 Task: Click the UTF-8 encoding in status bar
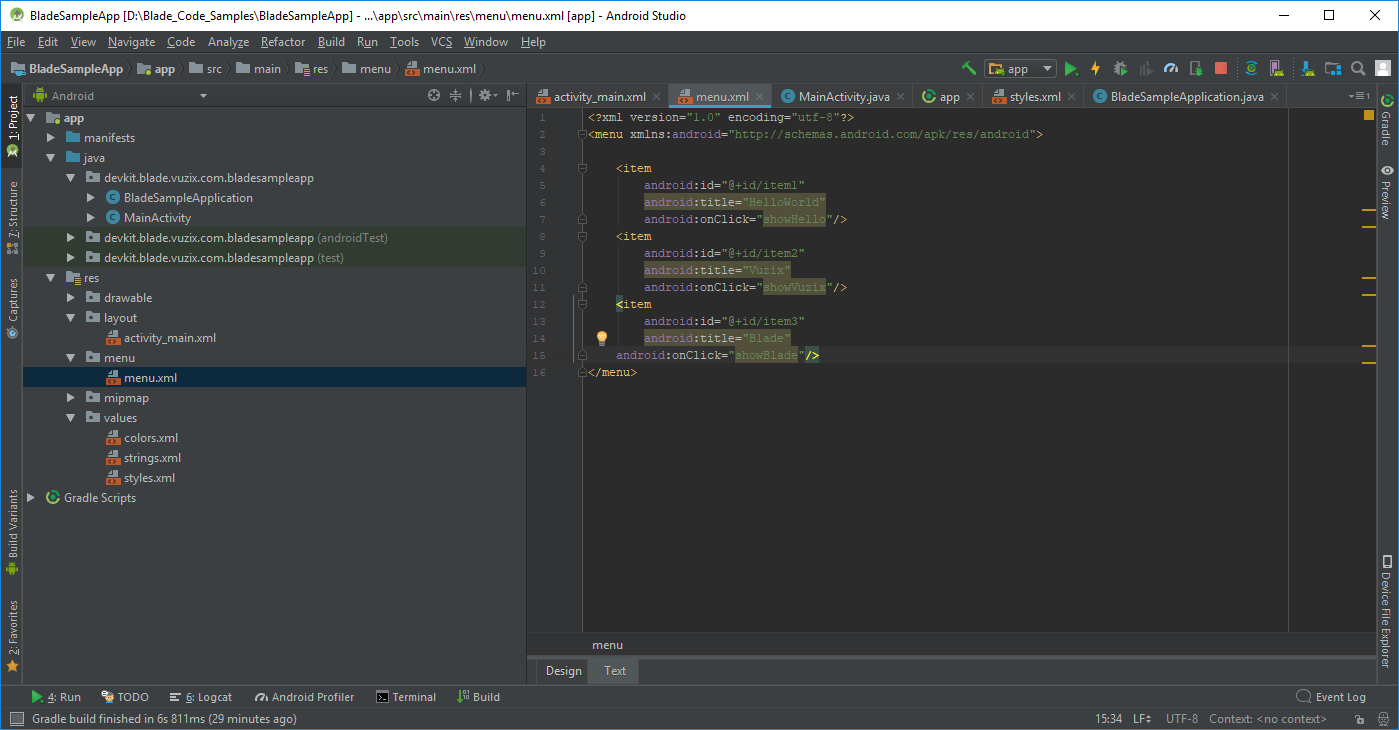[x=1181, y=719]
